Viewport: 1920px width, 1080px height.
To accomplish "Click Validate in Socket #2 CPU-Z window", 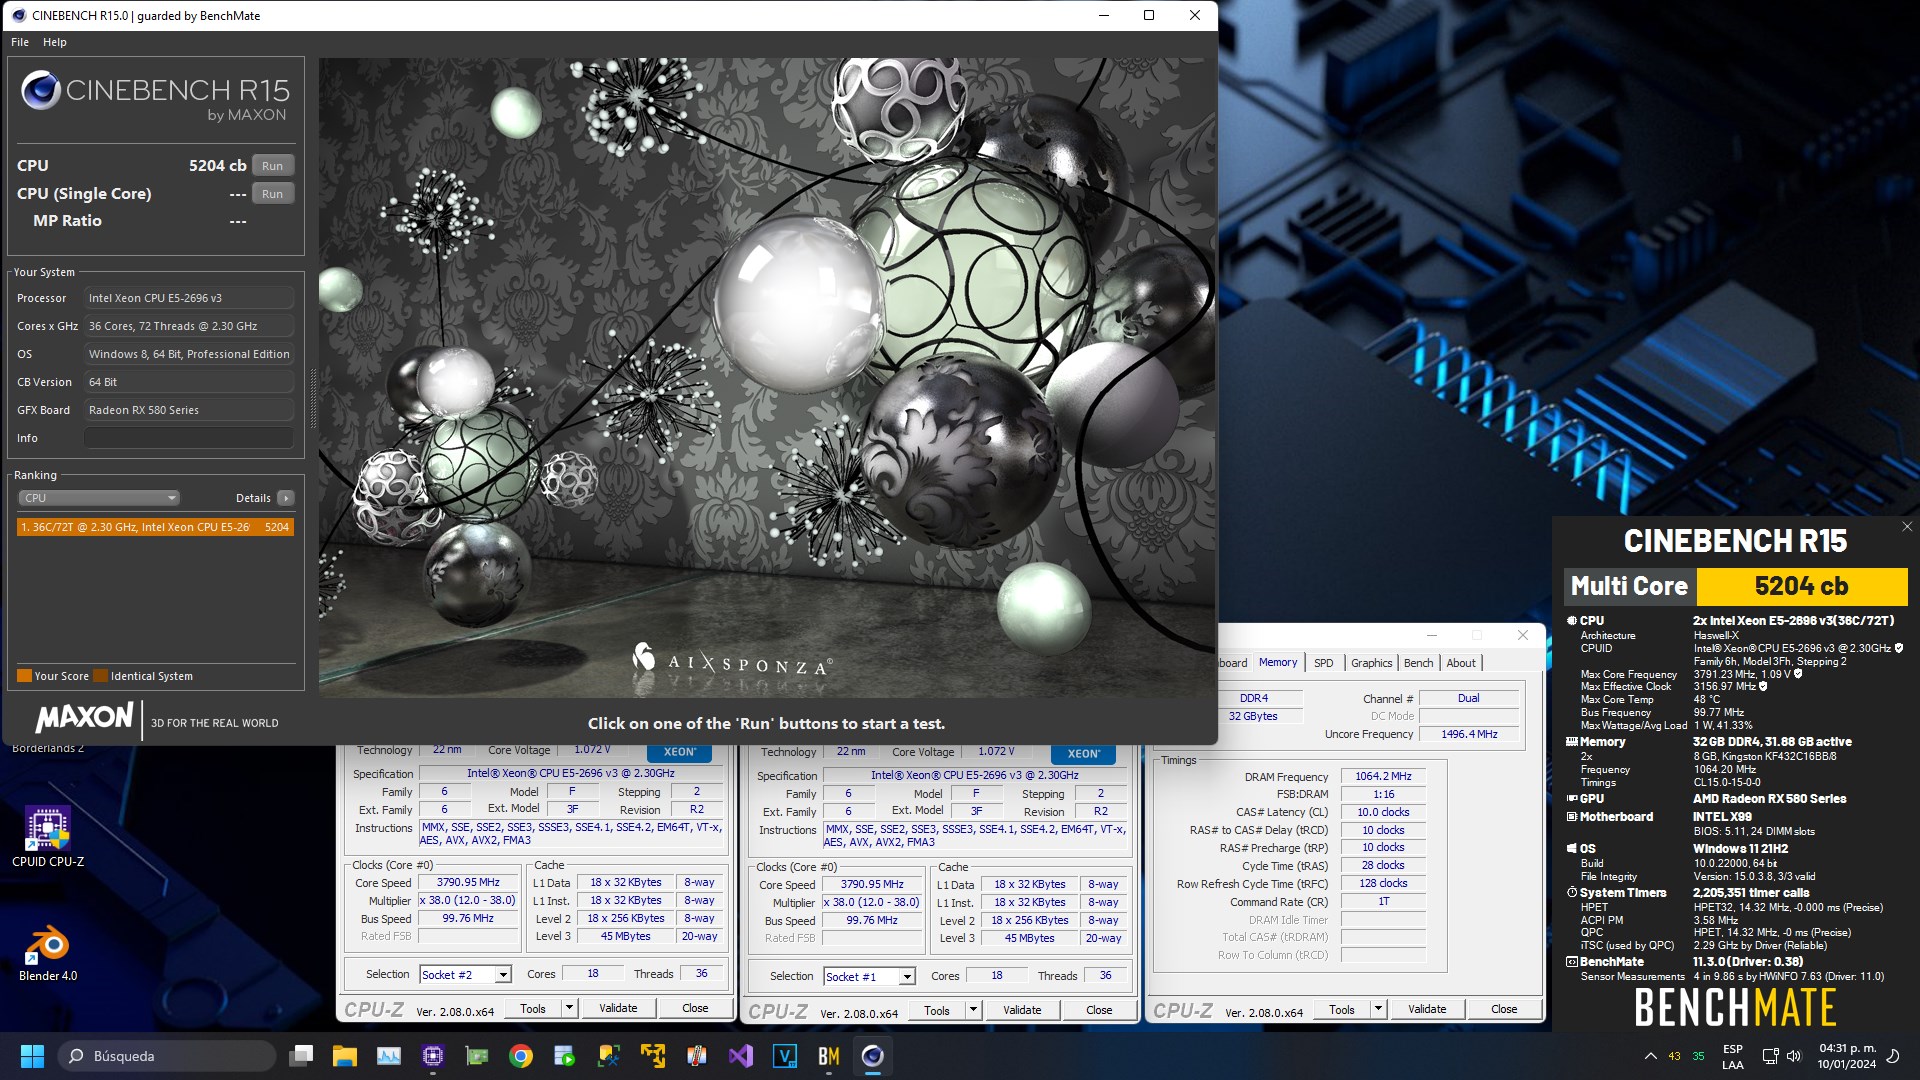I will point(618,1009).
